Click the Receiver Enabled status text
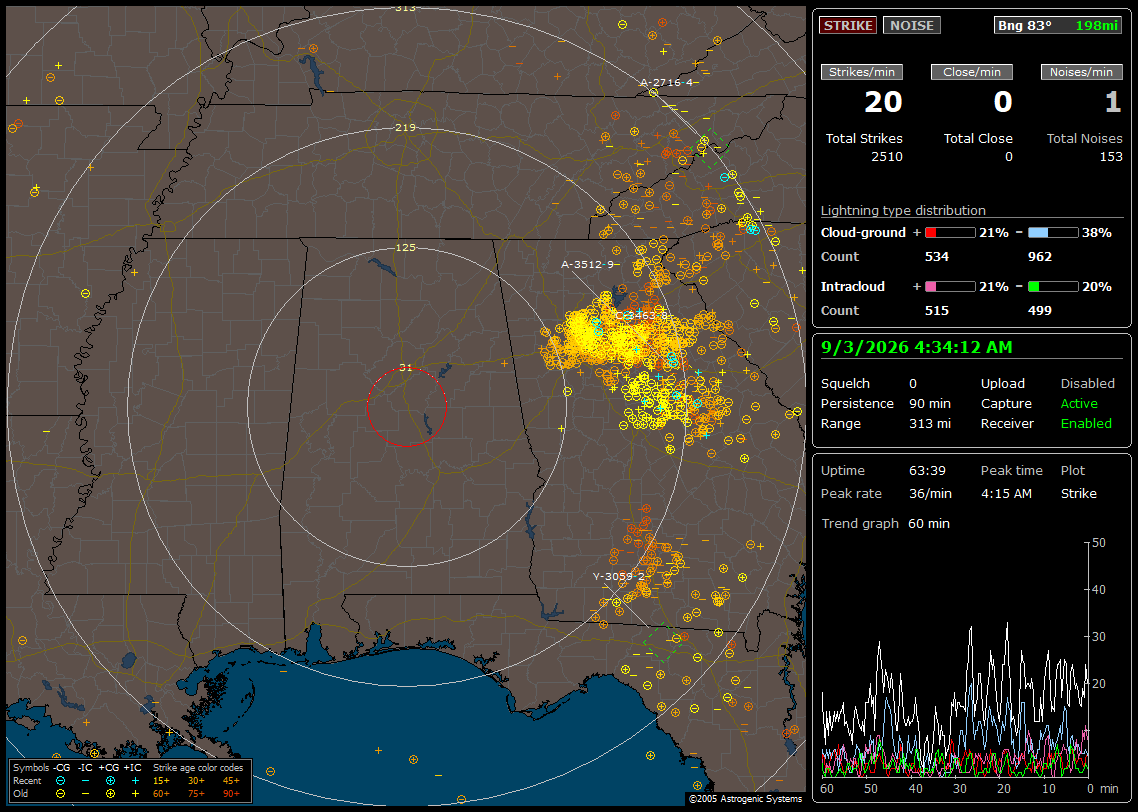This screenshot has width=1138, height=812. (1086, 423)
